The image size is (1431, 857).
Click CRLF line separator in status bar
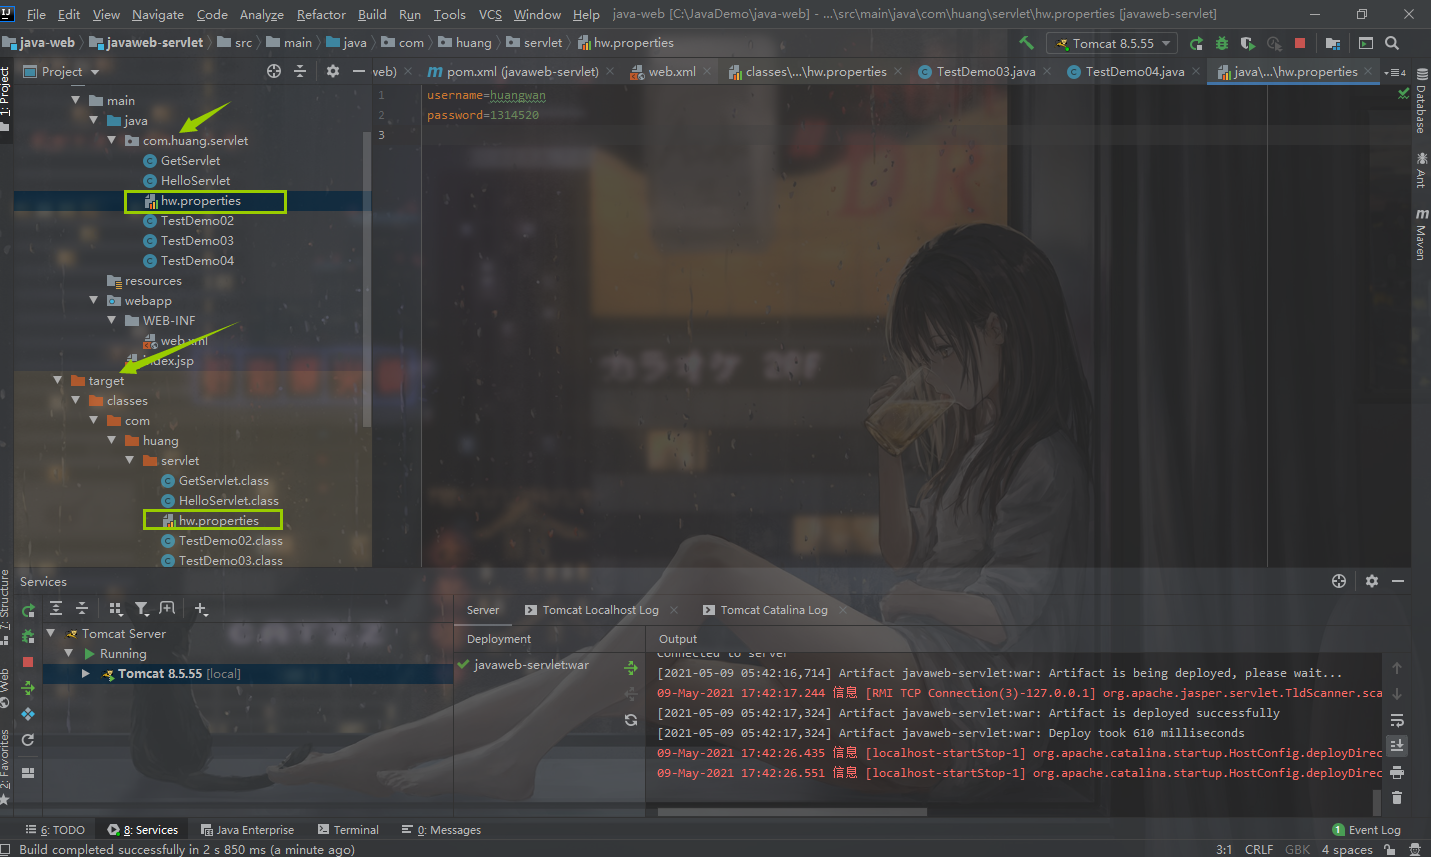point(1259,850)
